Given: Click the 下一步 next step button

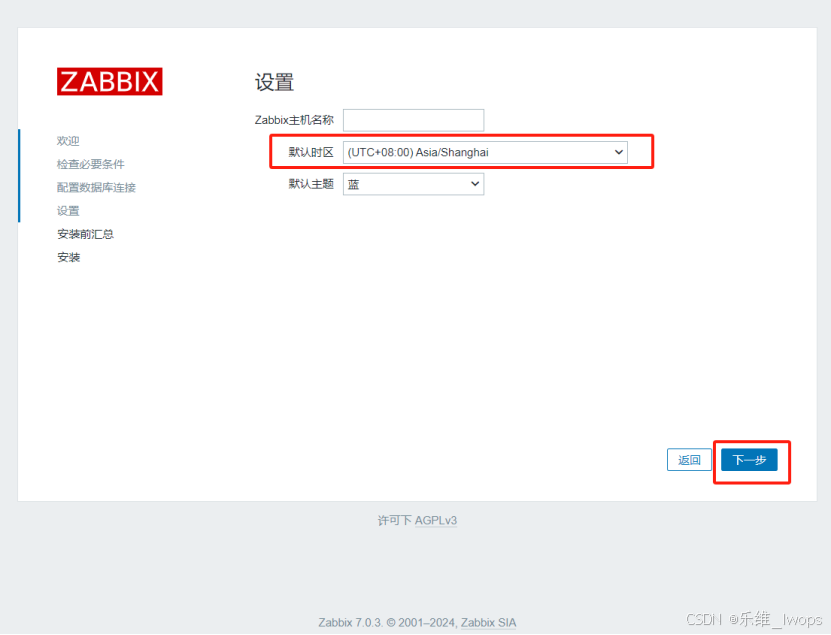Looking at the screenshot, I should 749,460.
